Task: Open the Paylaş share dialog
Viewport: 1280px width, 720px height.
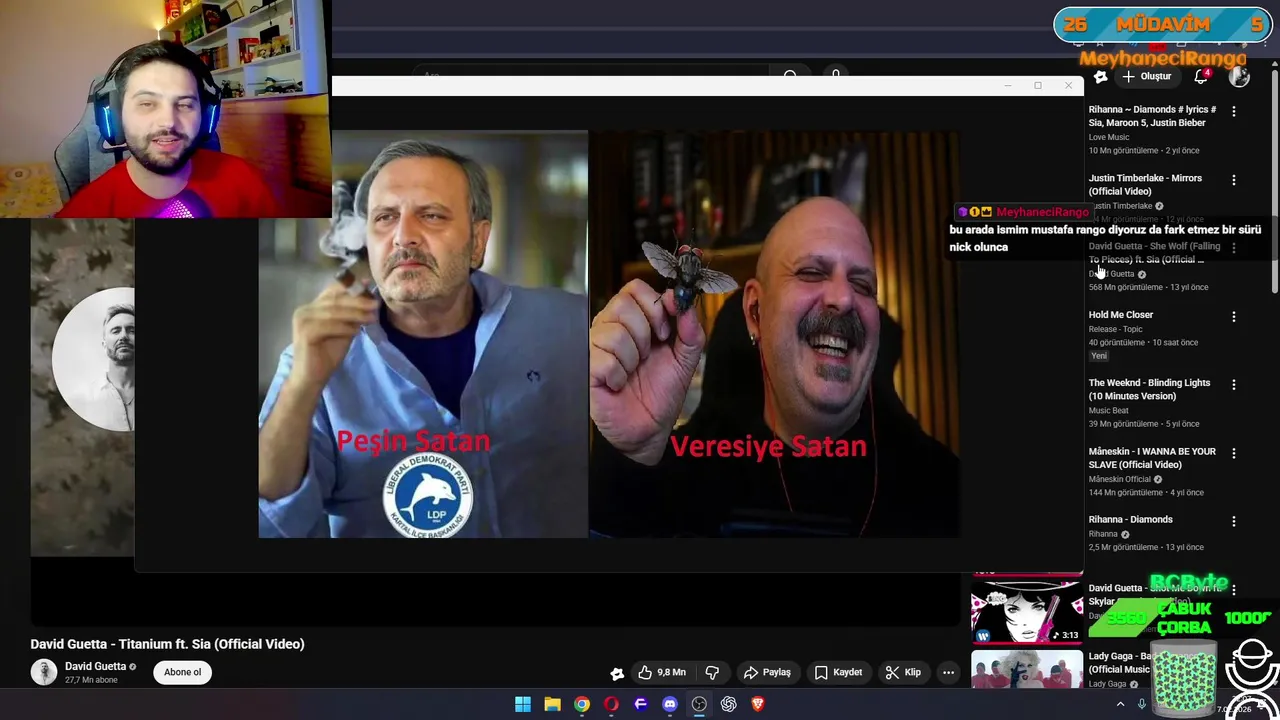Action: pyautogui.click(x=767, y=672)
